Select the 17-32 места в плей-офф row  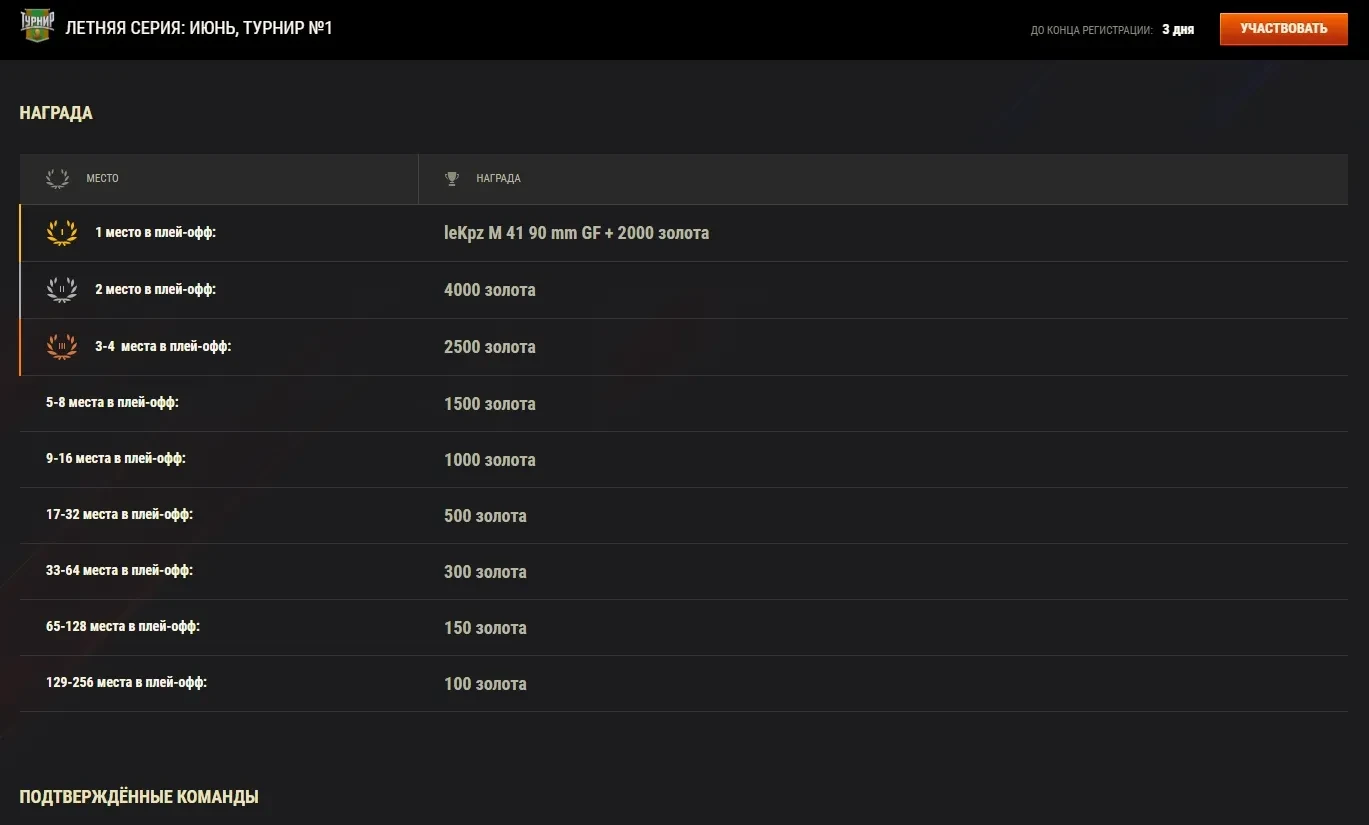tap(119, 515)
